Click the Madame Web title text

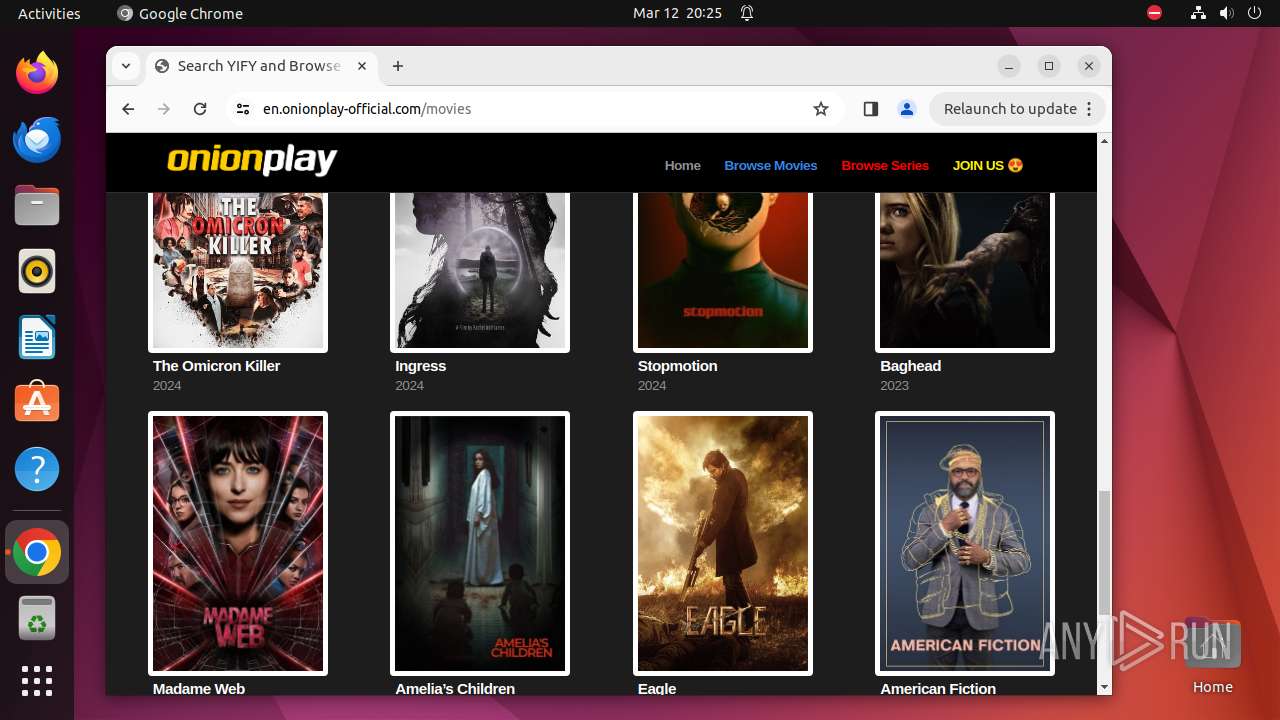[x=199, y=688]
